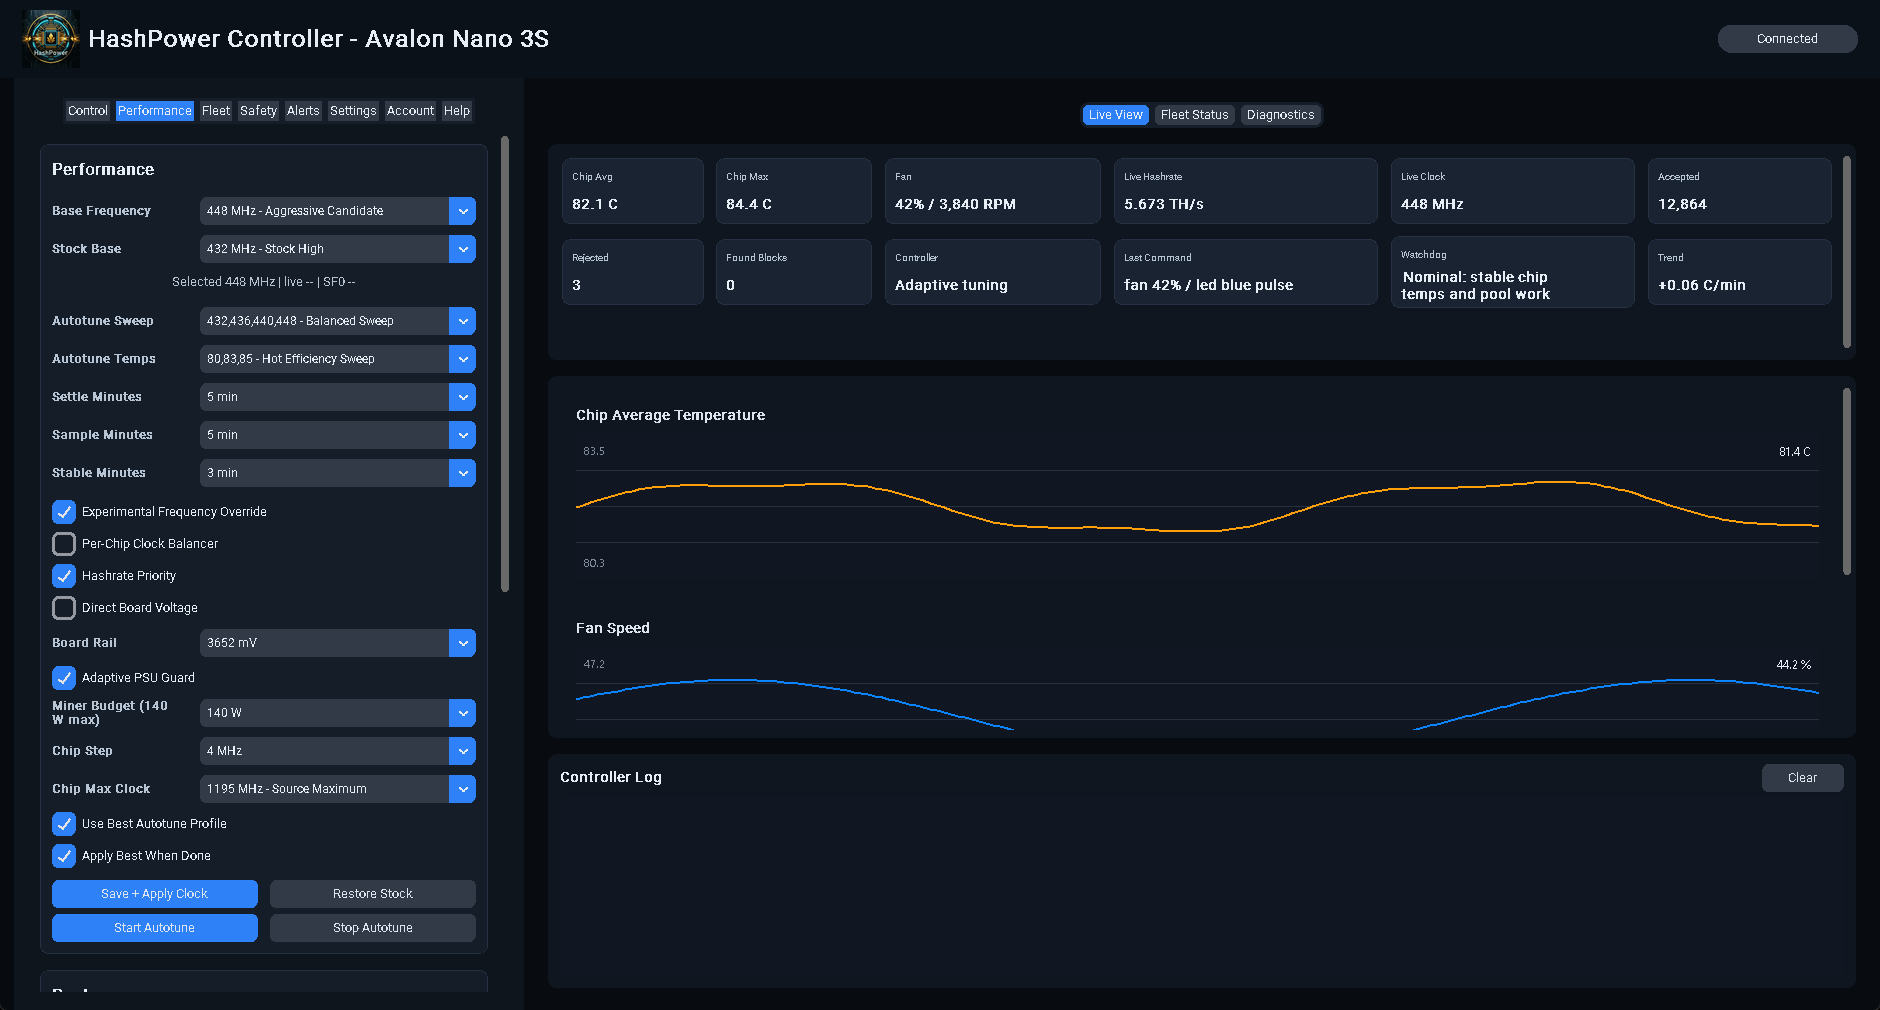1880x1010 pixels.
Task: Switch to Fleet Status view
Action: pos(1194,115)
